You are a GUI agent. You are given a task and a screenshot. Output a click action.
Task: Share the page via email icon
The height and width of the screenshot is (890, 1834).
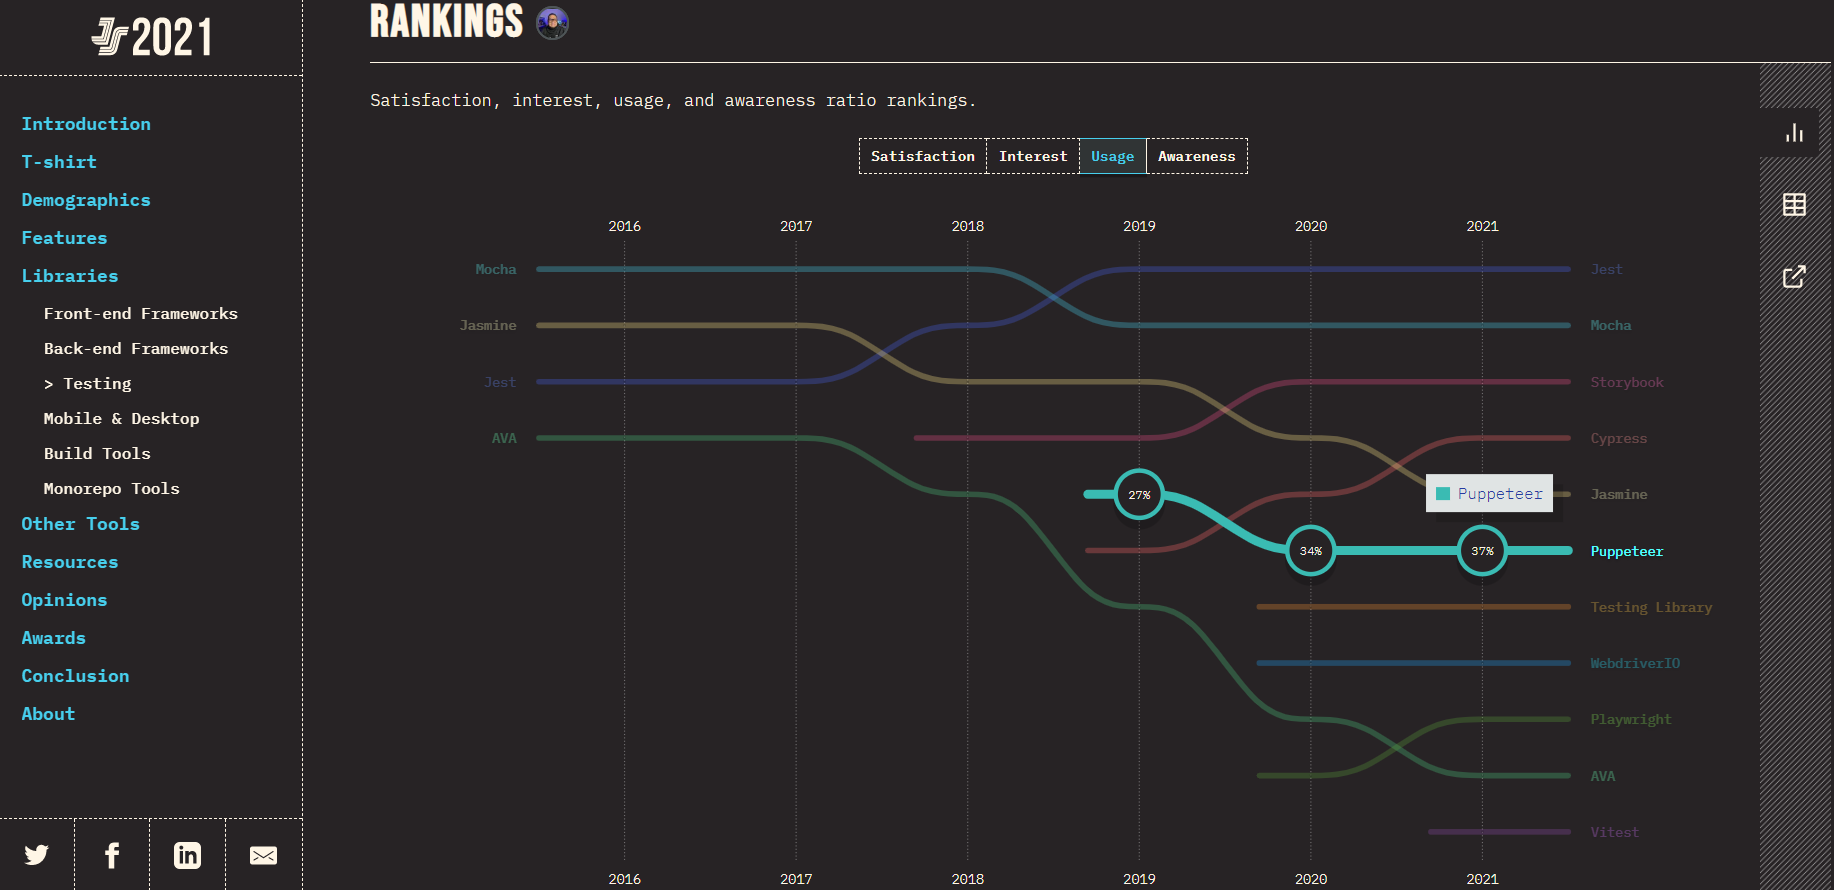pyautogui.click(x=263, y=855)
